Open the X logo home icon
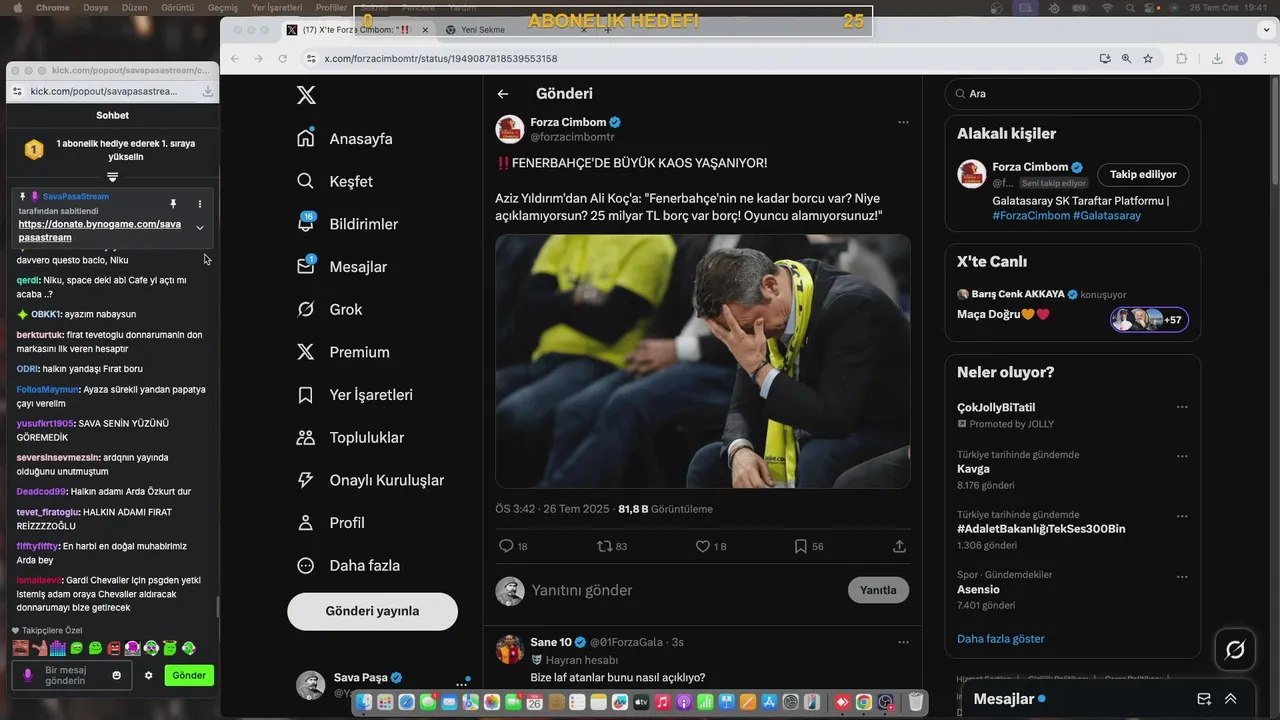Viewport: 1280px width, 720px height. (306, 95)
